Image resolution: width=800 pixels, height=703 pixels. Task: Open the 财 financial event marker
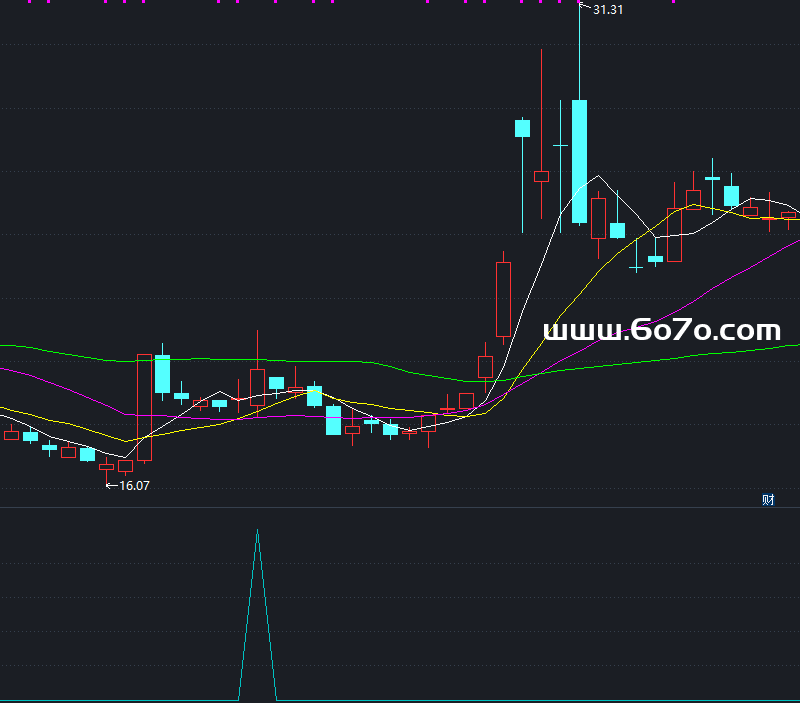click(x=768, y=499)
